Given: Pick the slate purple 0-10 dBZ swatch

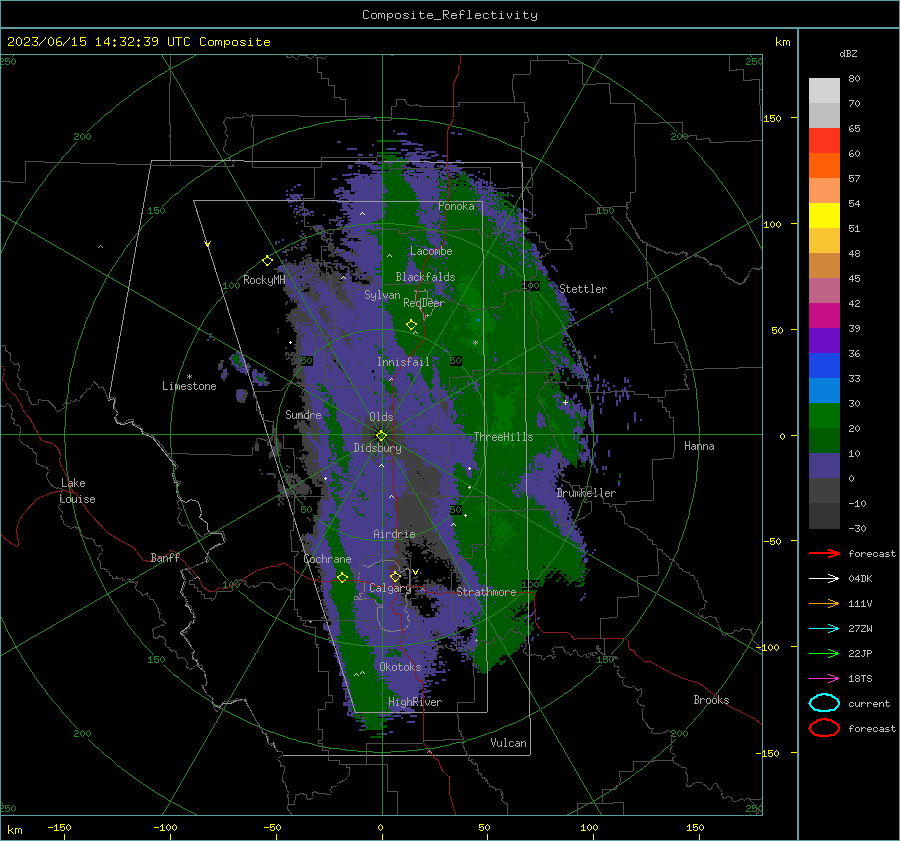Looking at the screenshot, I should [824, 466].
